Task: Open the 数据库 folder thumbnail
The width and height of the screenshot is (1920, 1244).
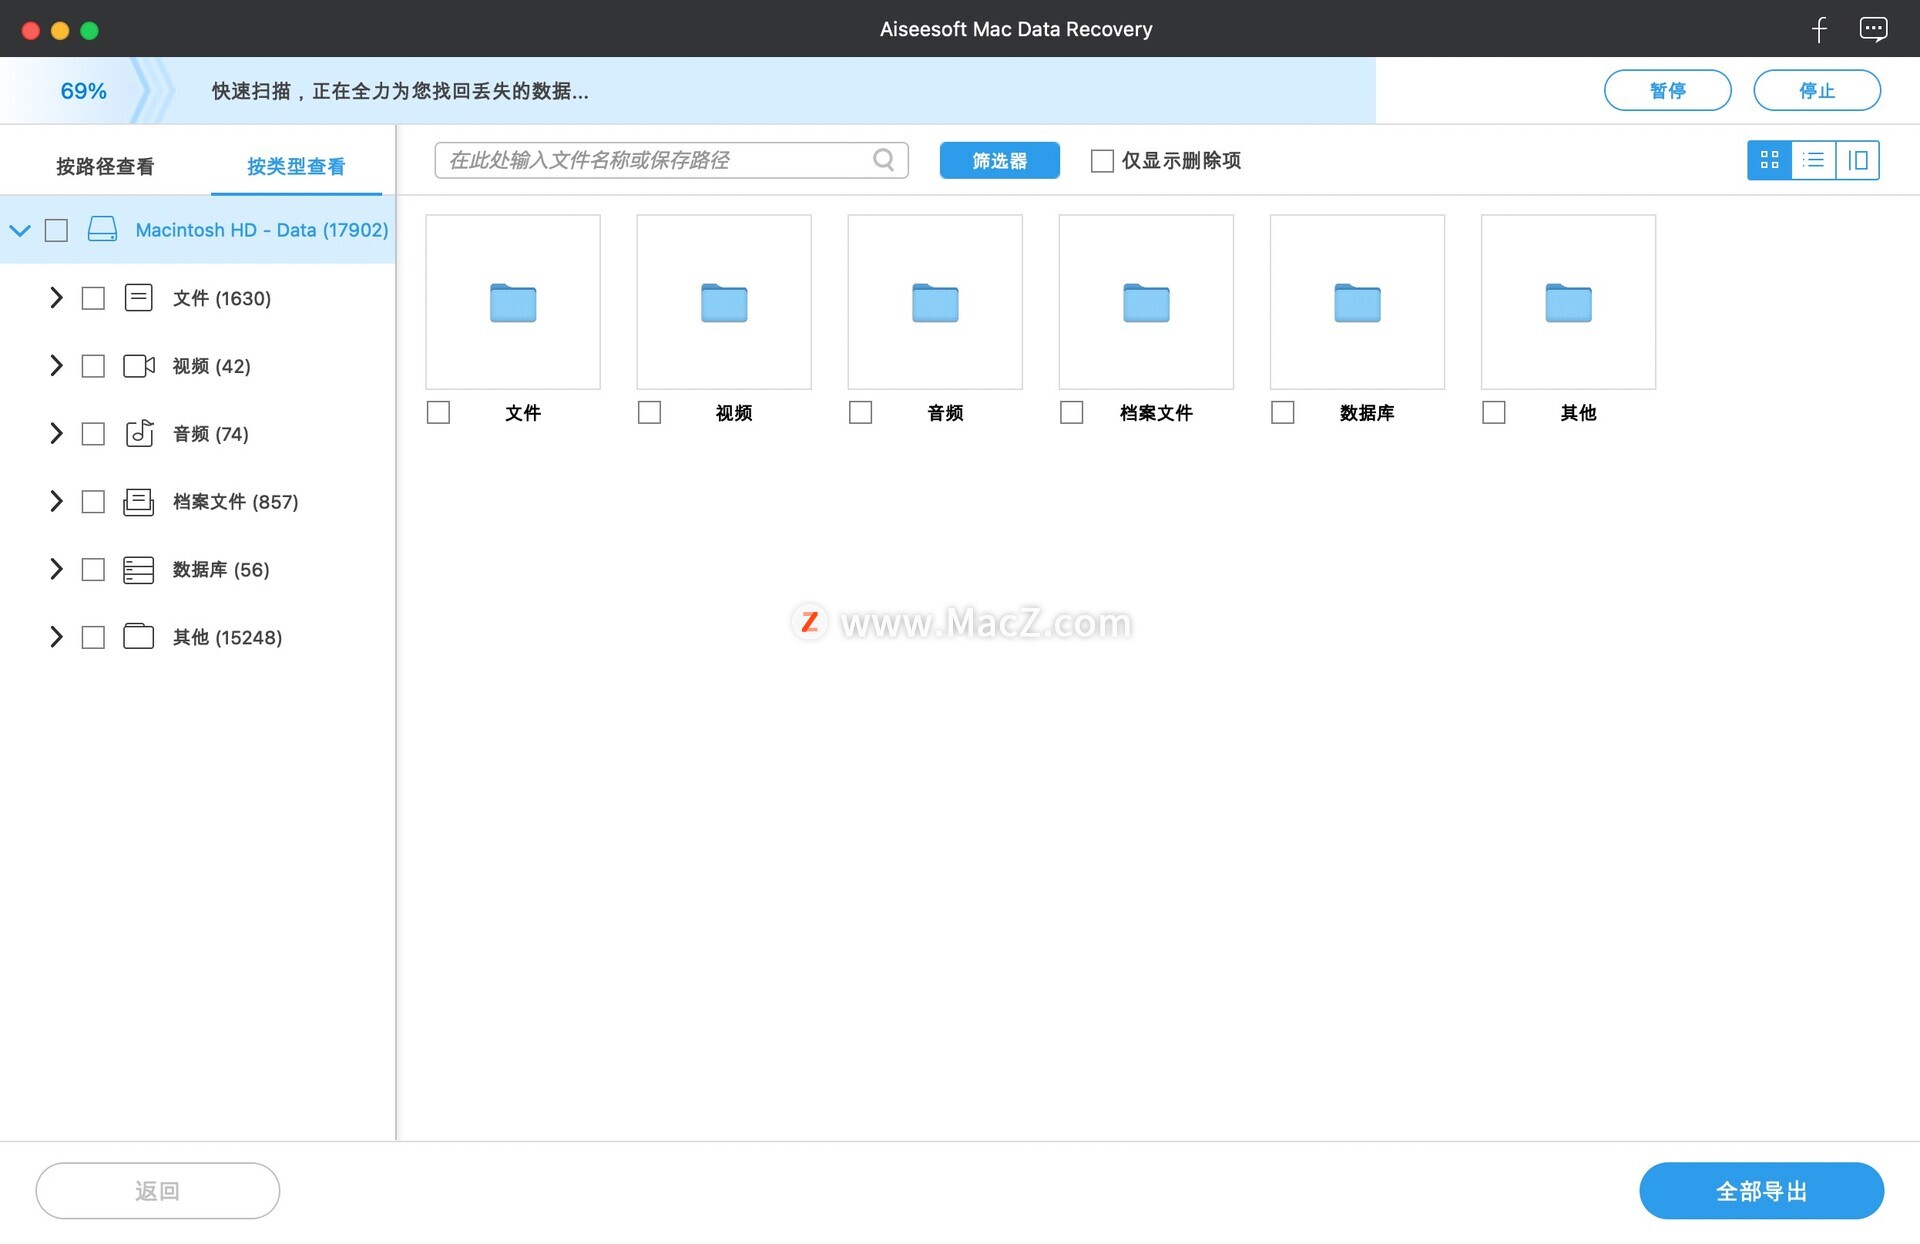Action: (1357, 302)
